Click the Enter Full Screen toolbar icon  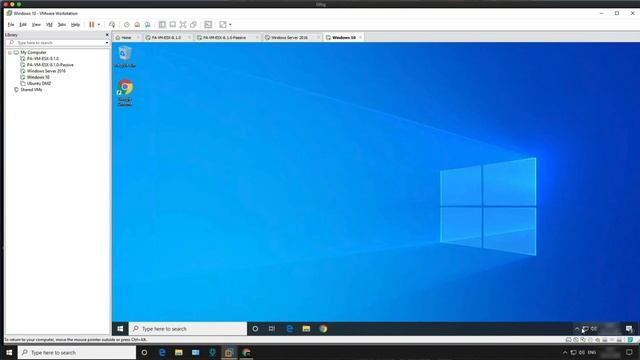point(183,24)
